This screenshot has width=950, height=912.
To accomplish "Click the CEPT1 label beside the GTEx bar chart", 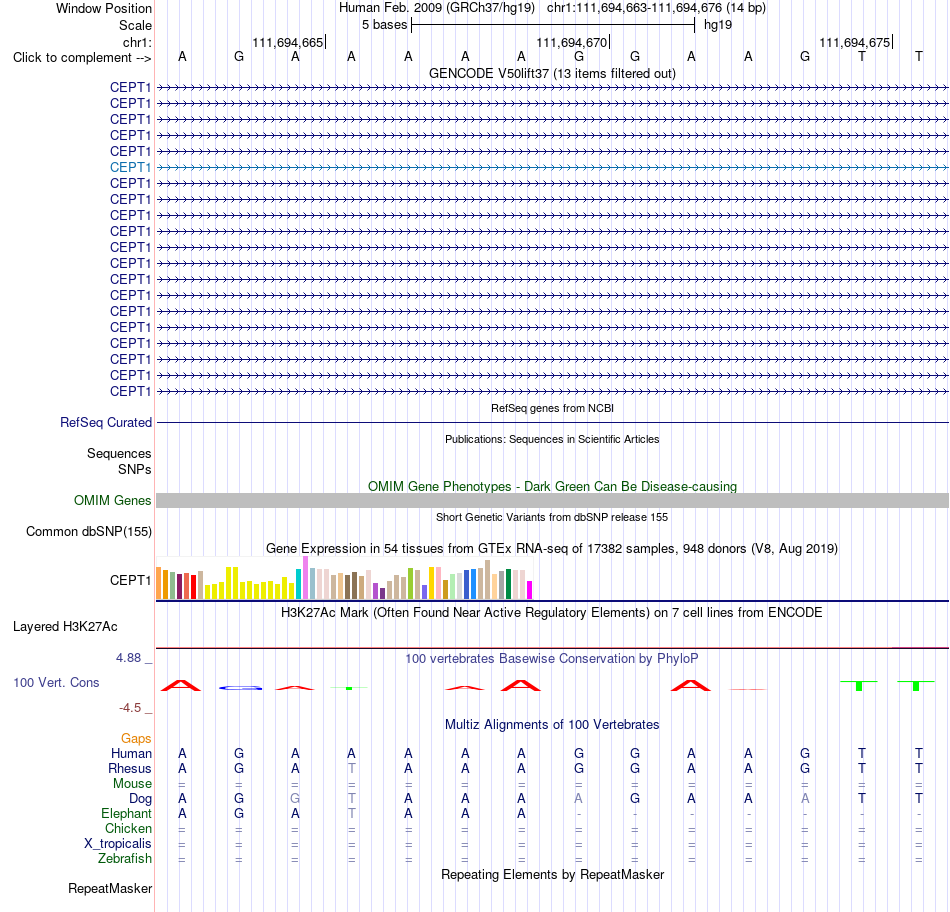I will coord(130,581).
